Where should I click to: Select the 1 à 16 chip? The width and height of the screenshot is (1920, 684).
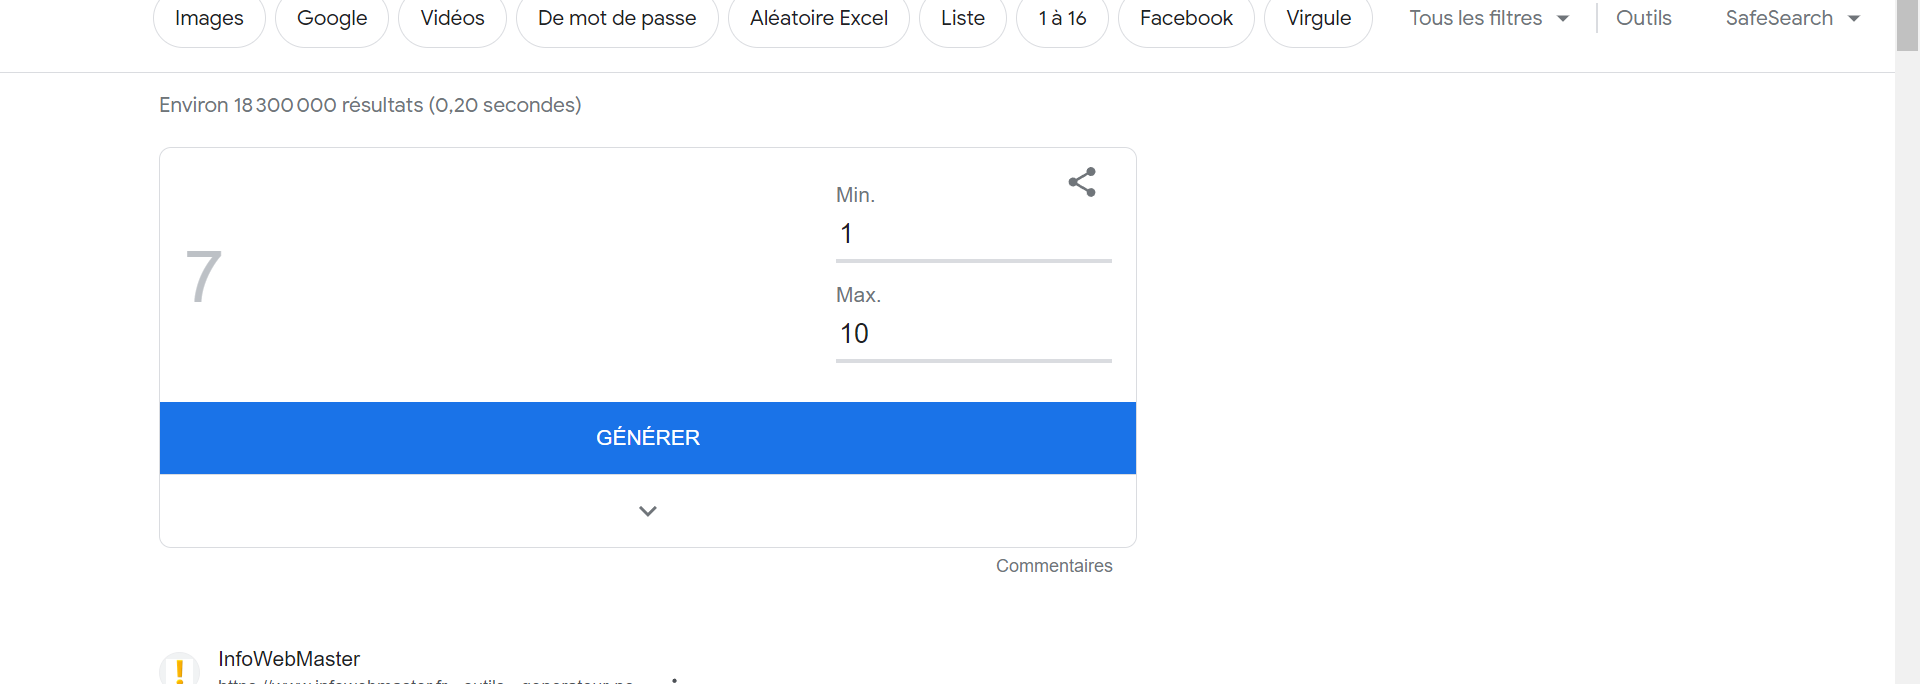coord(1062,18)
